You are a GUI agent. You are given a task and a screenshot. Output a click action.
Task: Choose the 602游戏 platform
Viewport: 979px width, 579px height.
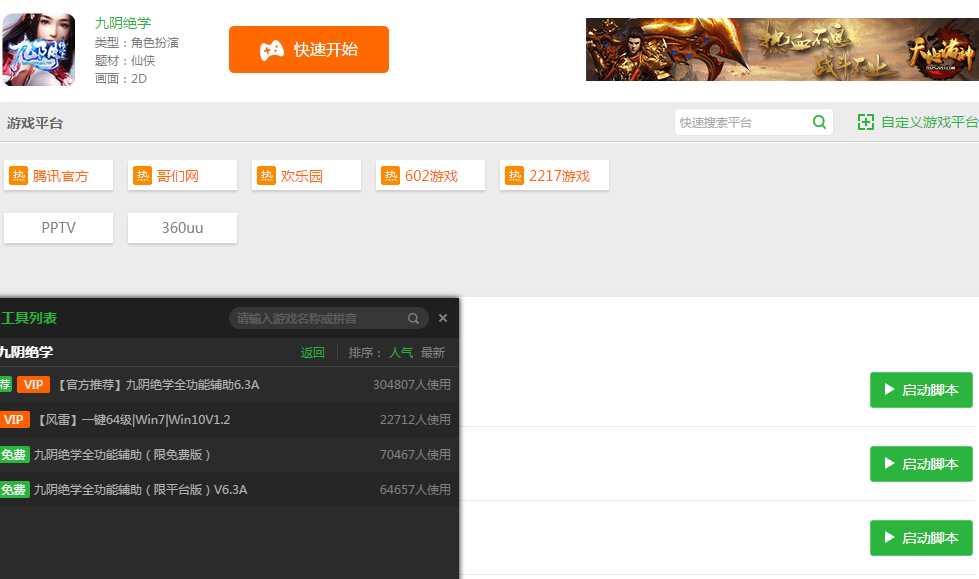430,176
